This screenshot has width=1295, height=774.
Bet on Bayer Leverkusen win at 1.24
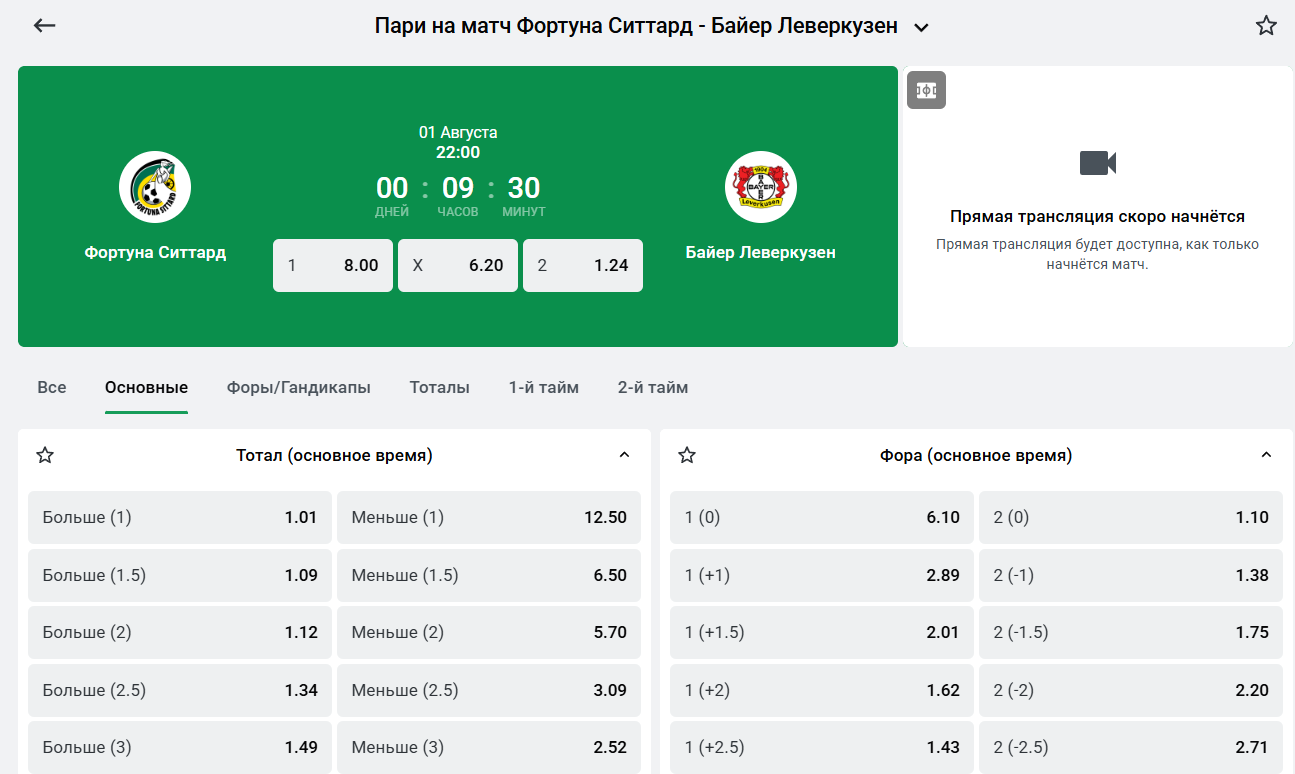pyautogui.click(x=583, y=265)
